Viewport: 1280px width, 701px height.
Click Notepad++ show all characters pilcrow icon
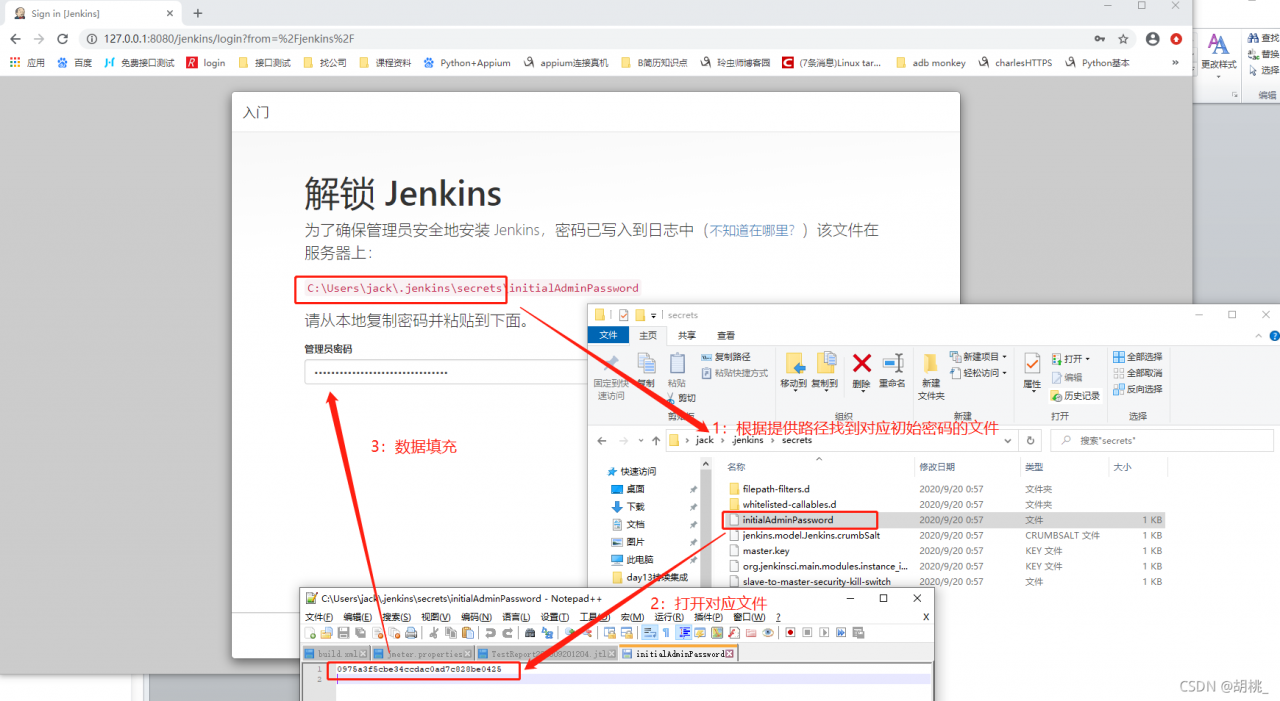pyautogui.click(x=666, y=633)
